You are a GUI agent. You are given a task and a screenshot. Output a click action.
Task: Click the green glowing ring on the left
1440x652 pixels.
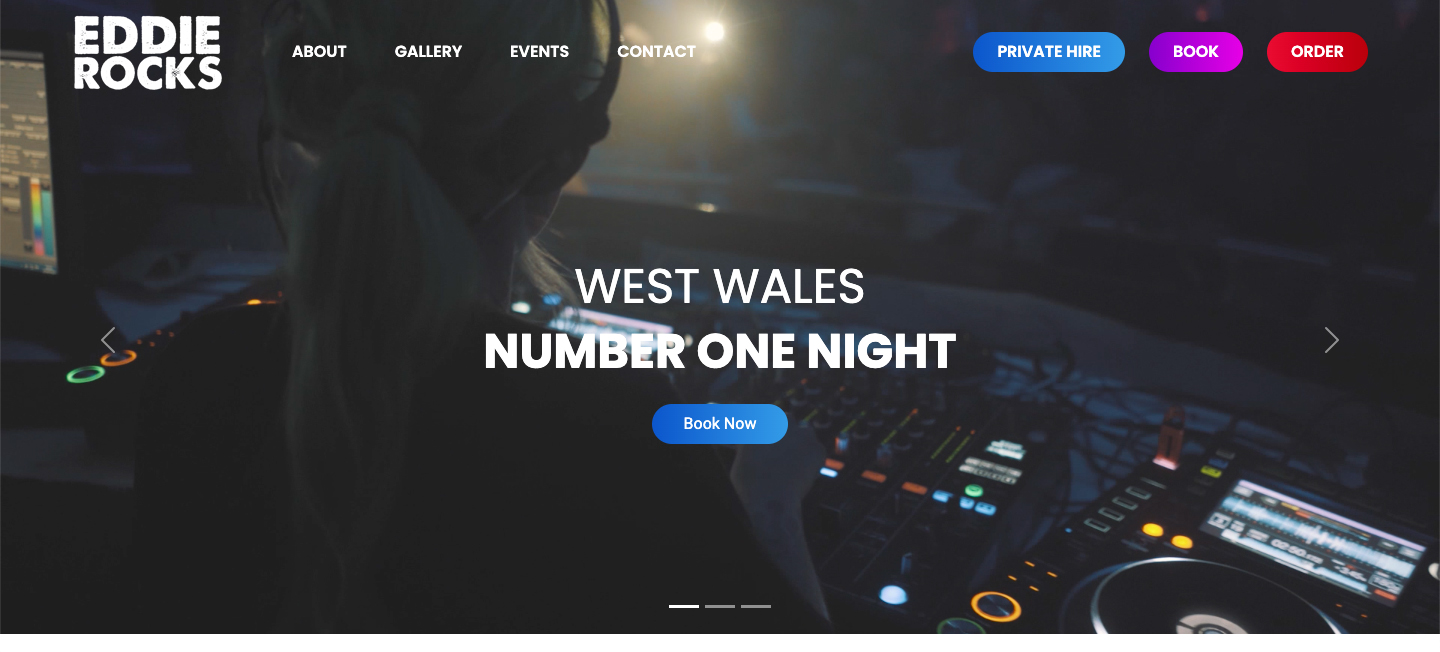pos(85,374)
